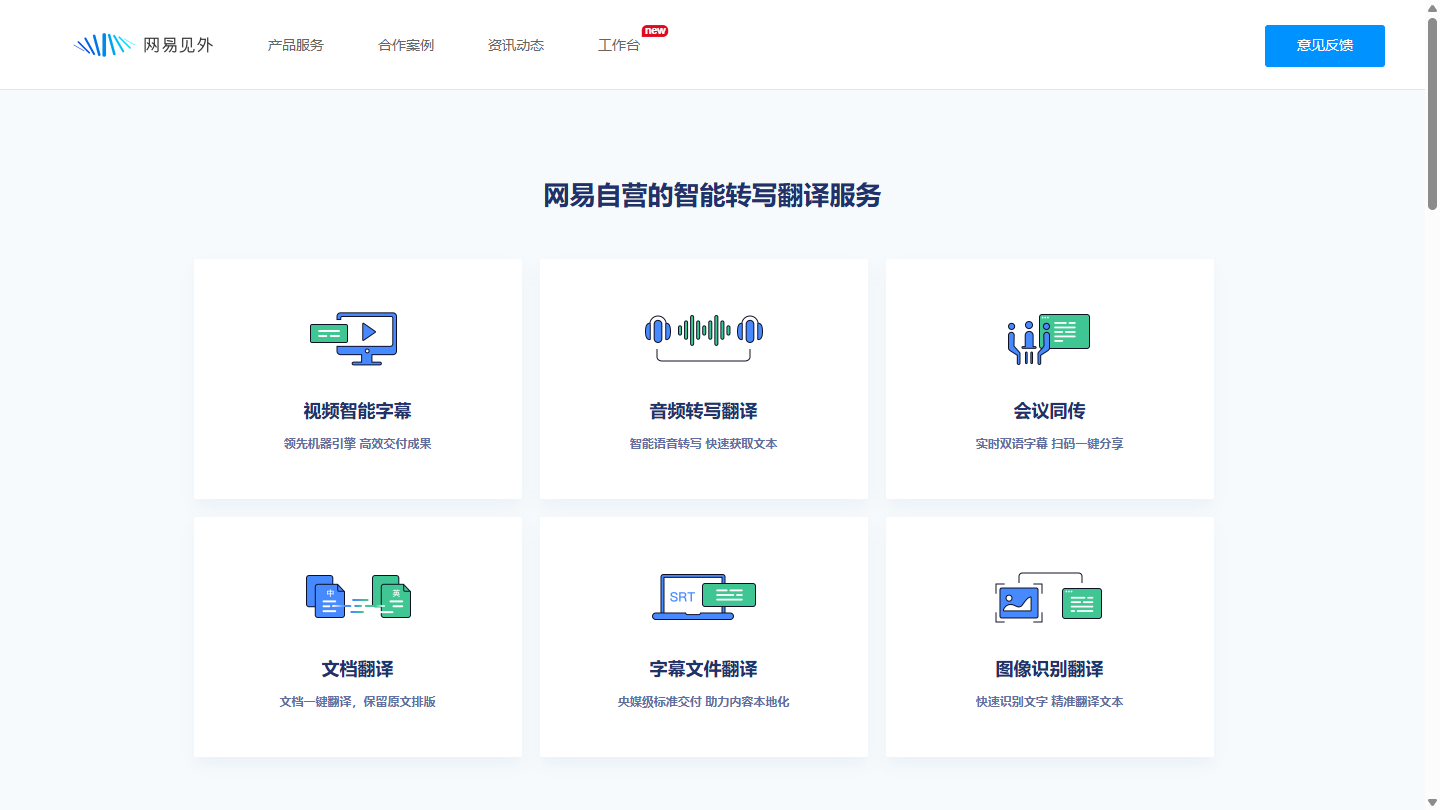Click the red new badge
The width and height of the screenshot is (1440, 810).
655,31
